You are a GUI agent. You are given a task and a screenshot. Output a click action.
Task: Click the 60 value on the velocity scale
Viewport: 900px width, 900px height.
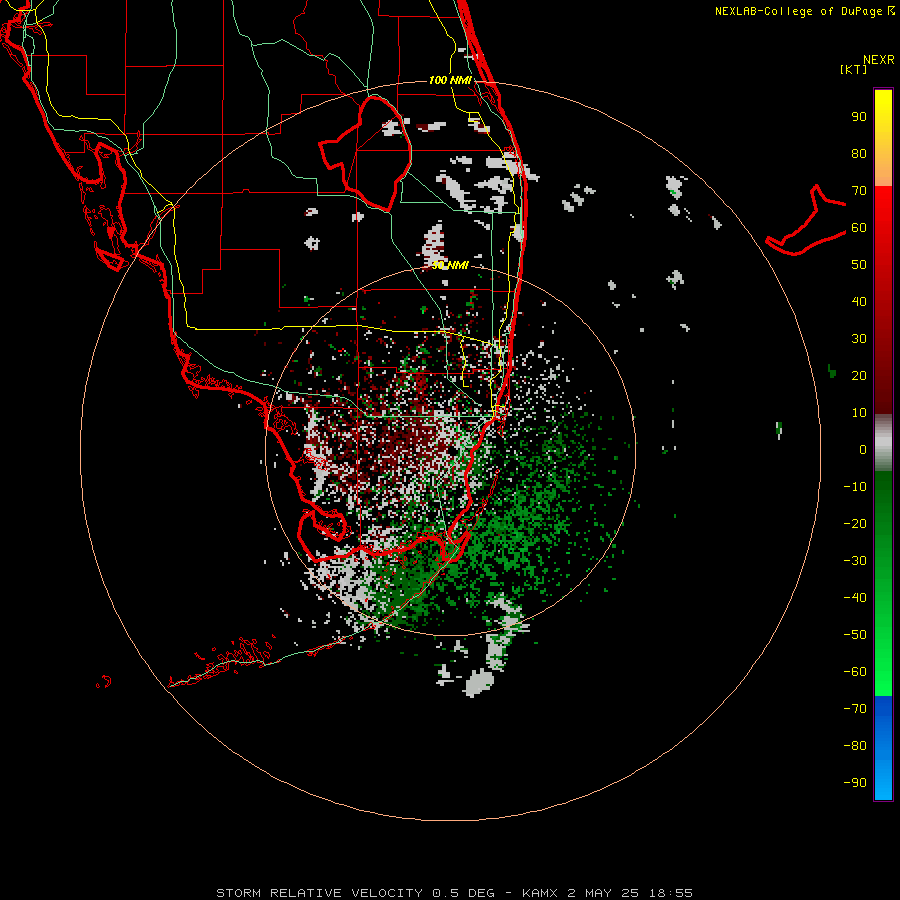pyautogui.click(x=859, y=228)
